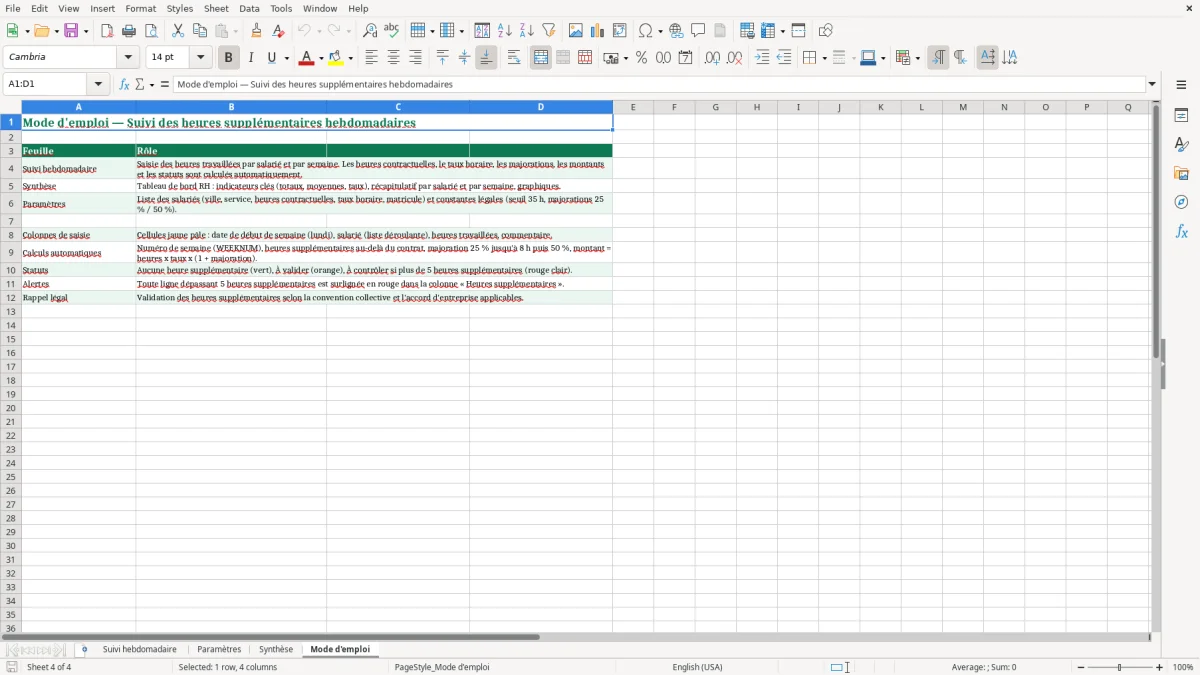
Task: Switch to Suivi hebdomadaire sheet tab
Action: pos(139,649)
